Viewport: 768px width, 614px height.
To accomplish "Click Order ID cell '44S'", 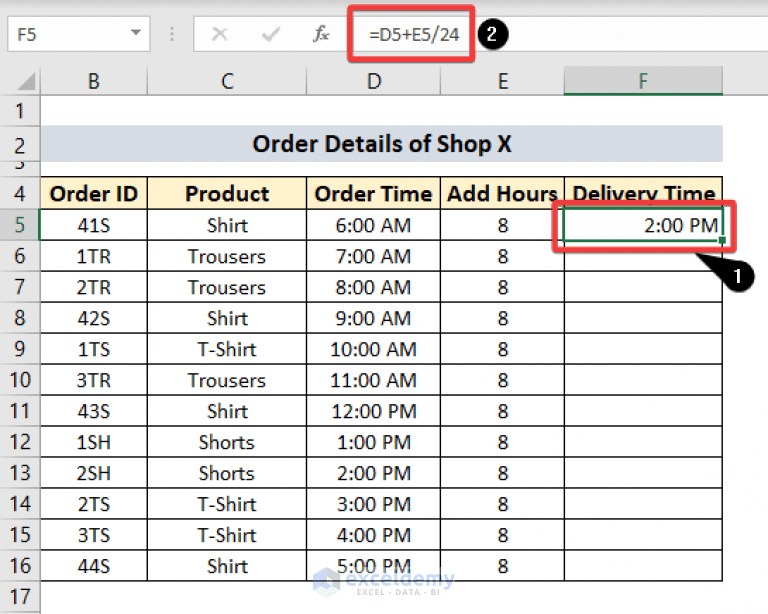I will coord(94,566).
